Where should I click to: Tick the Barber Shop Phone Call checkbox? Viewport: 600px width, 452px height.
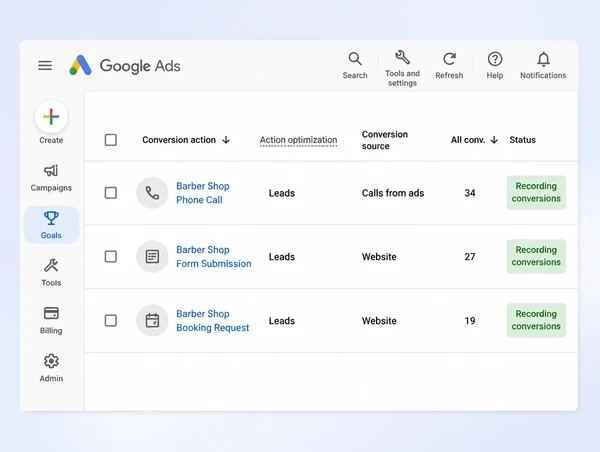click(111, 193)
